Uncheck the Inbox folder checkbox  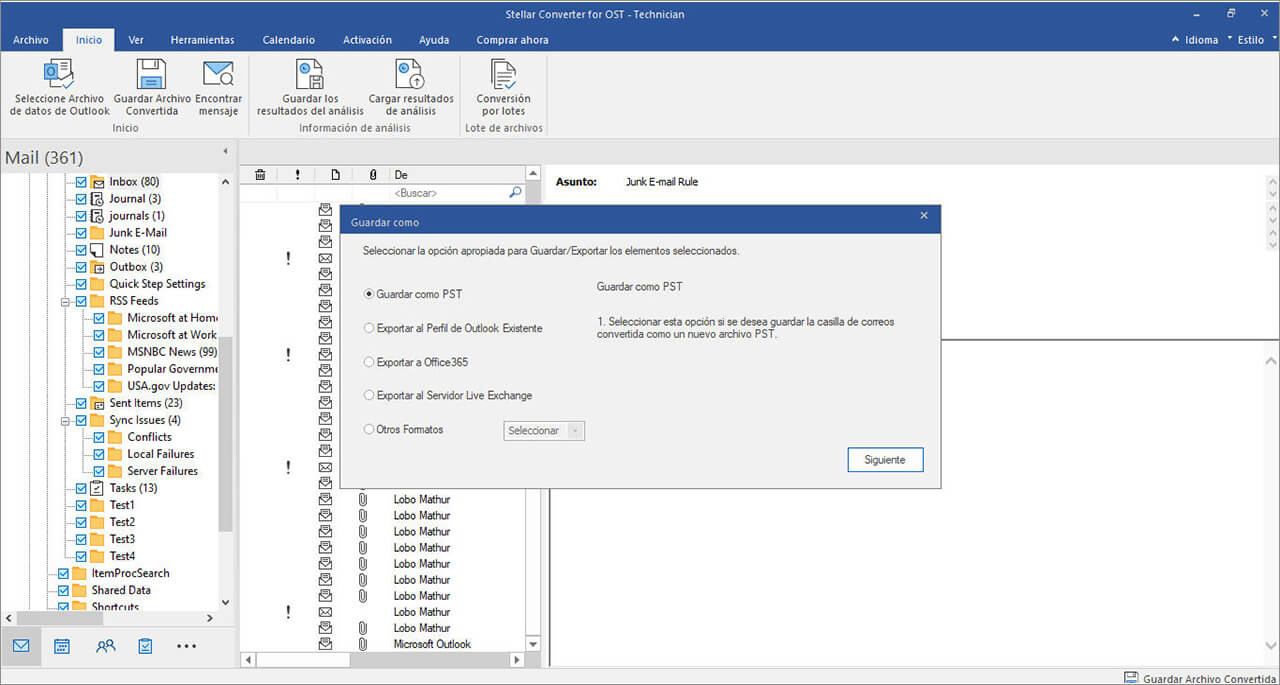(x=82, y=182)
